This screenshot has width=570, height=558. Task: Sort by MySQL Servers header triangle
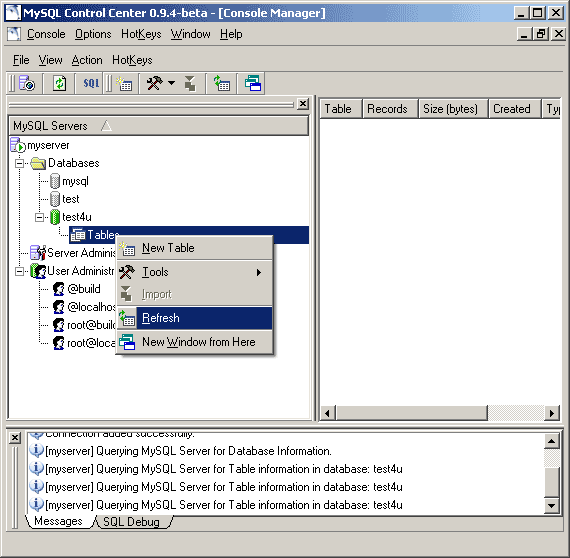click(x=106, y=126)
